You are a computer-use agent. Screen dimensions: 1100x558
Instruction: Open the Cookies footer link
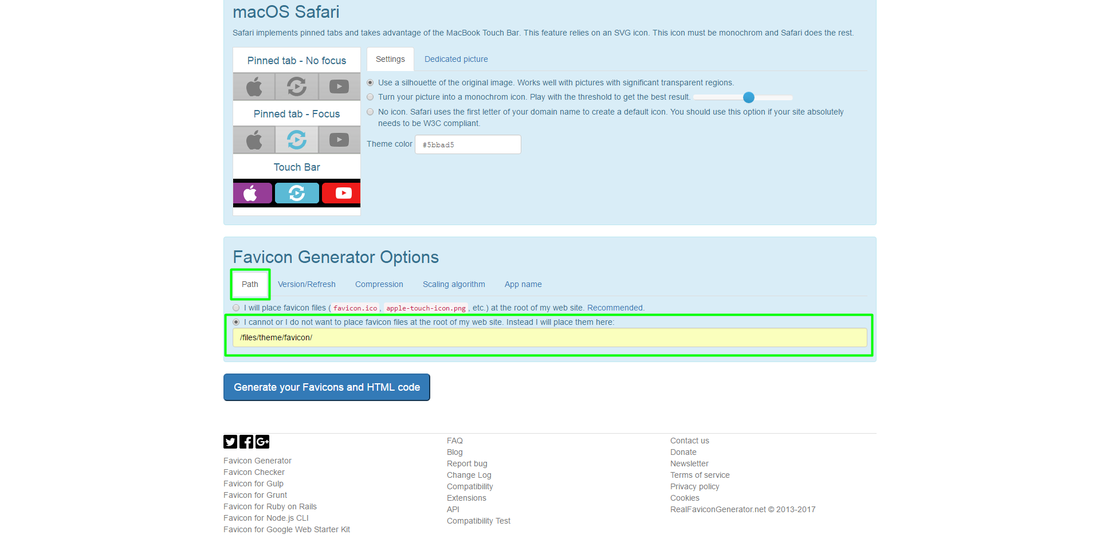click(x=685, y=498)
